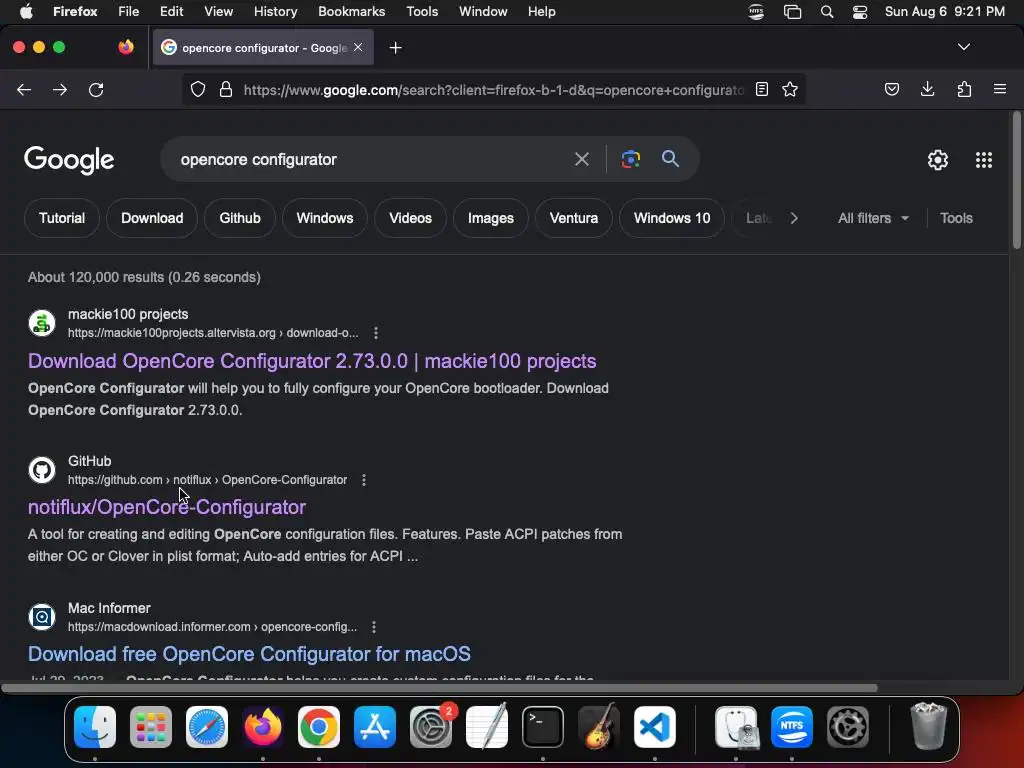Open NTFS for Mac from the Dock
Screen dimensions: 1024x768
(792, 727)
